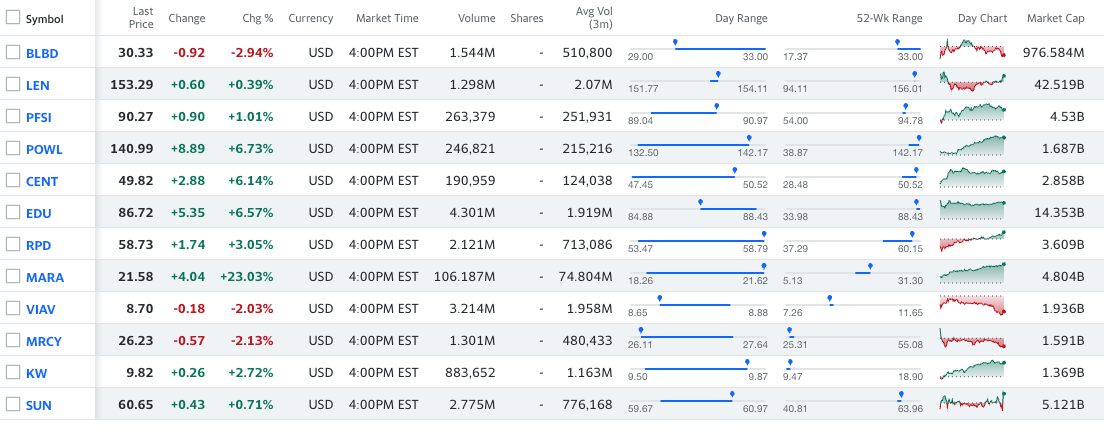Check the KW row checkbox

coord(13,372)
